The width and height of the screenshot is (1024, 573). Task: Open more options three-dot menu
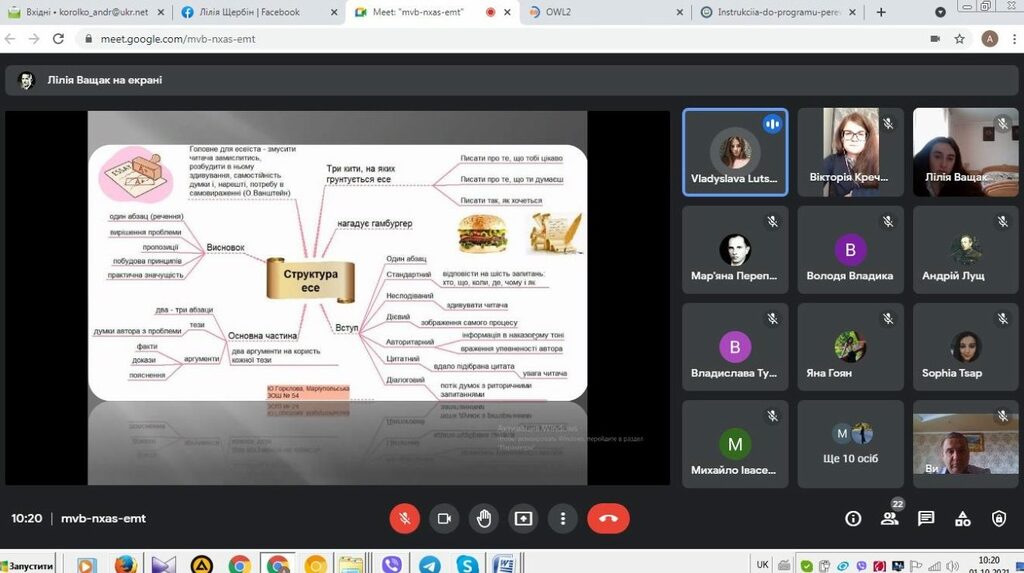563,518
